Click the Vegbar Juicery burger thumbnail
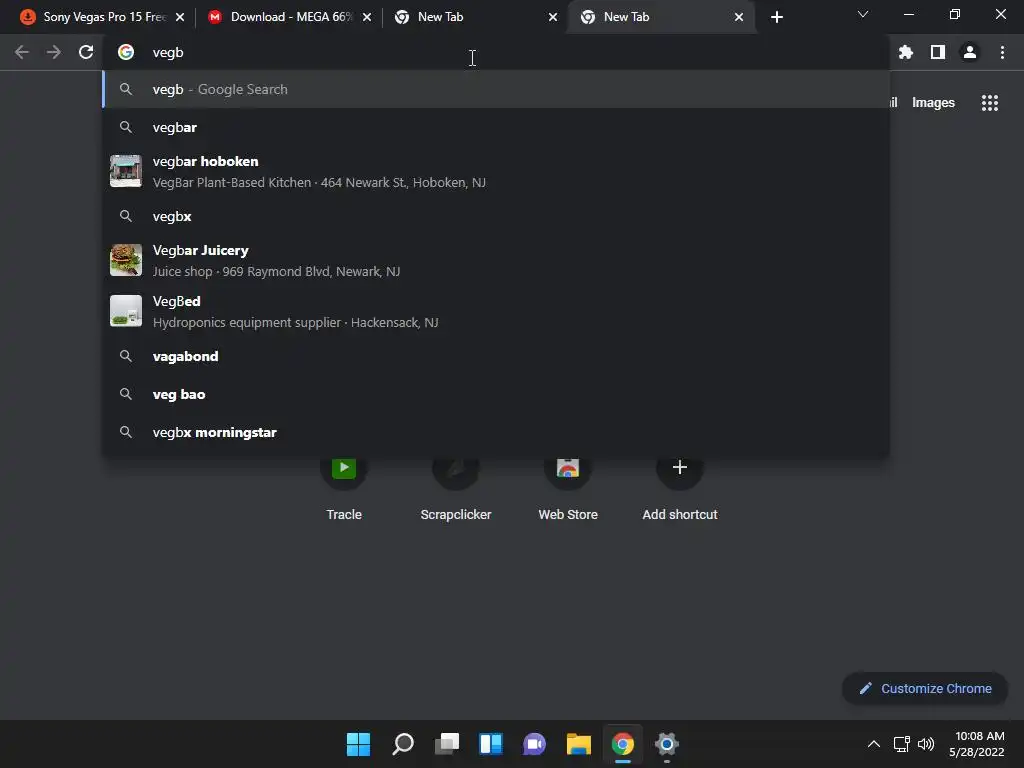1024x768 pixels. tap(126, 261)
